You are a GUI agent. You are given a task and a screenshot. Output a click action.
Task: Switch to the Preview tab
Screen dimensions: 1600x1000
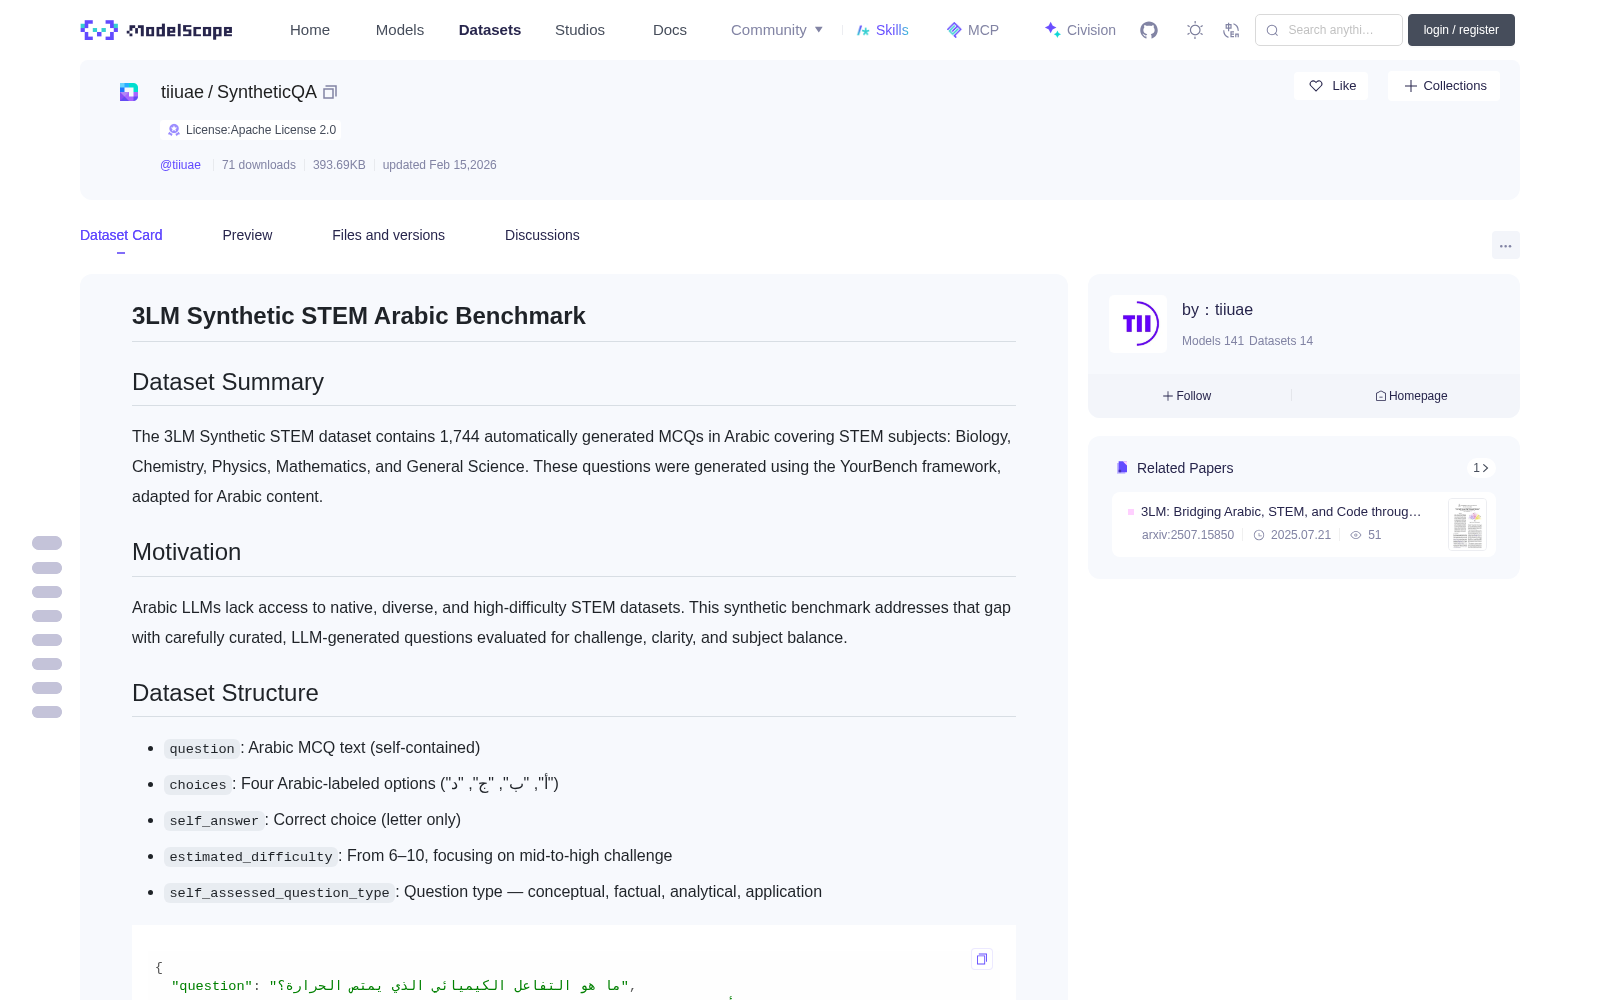247,235
